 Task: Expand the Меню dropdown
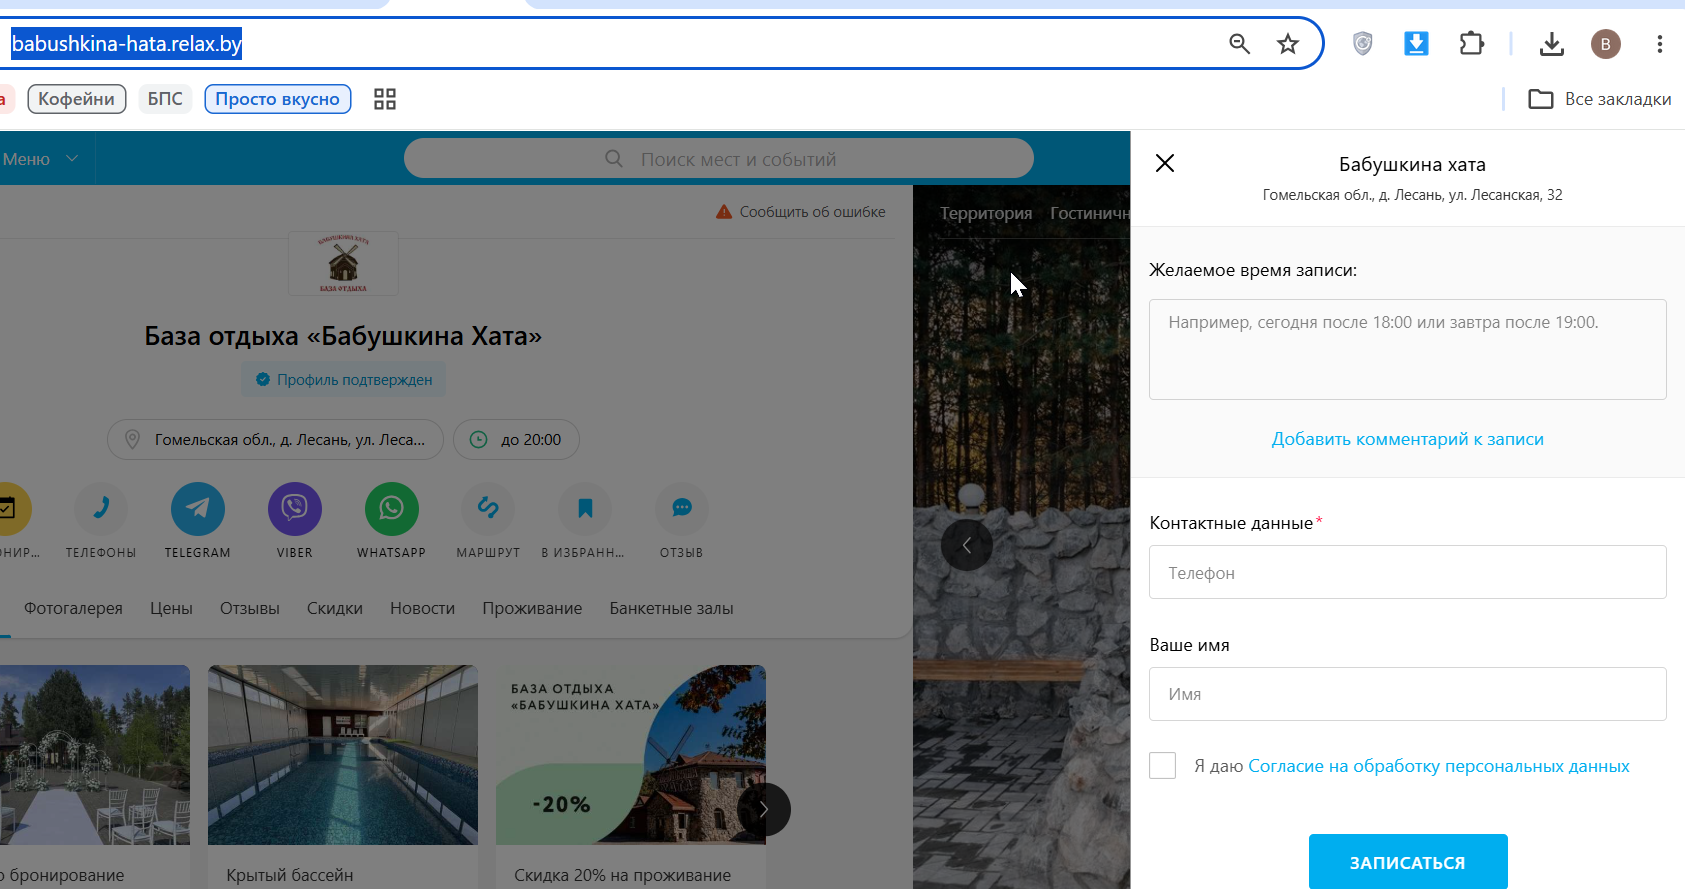pyautogui.click(x=41, y=159)
